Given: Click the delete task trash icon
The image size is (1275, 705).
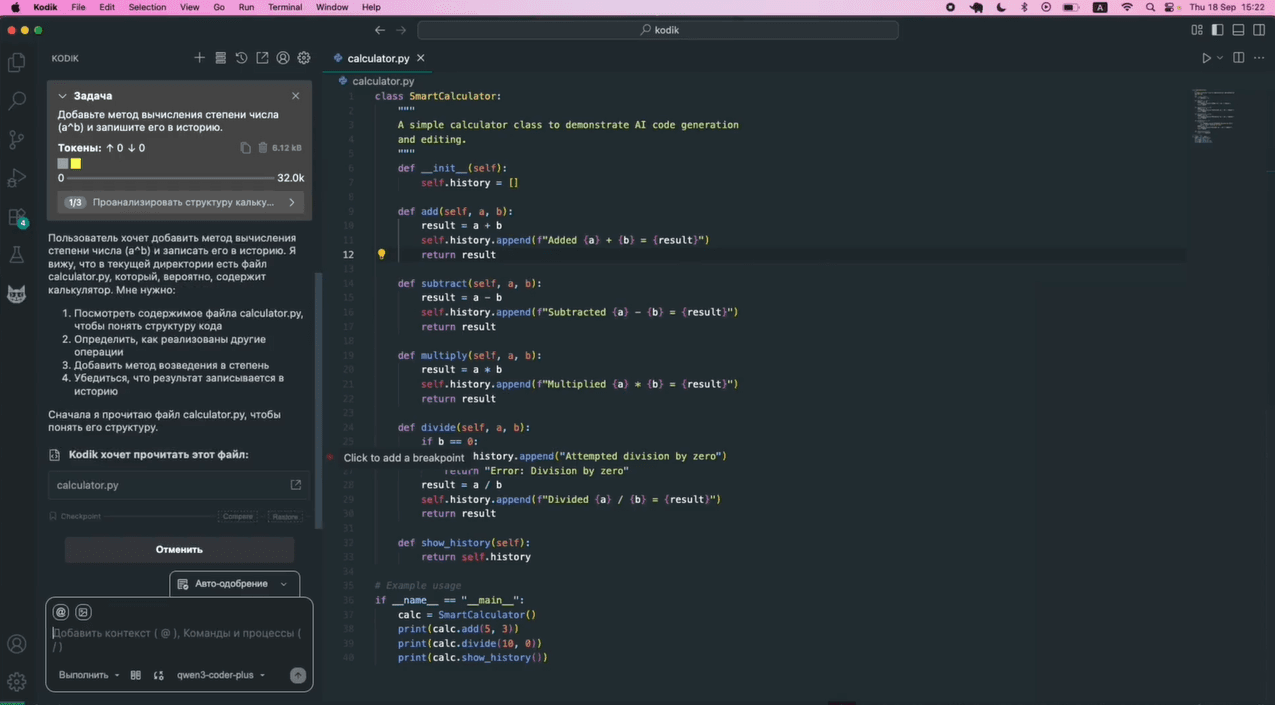Looking at the screenshot, I should pos(263,148).
